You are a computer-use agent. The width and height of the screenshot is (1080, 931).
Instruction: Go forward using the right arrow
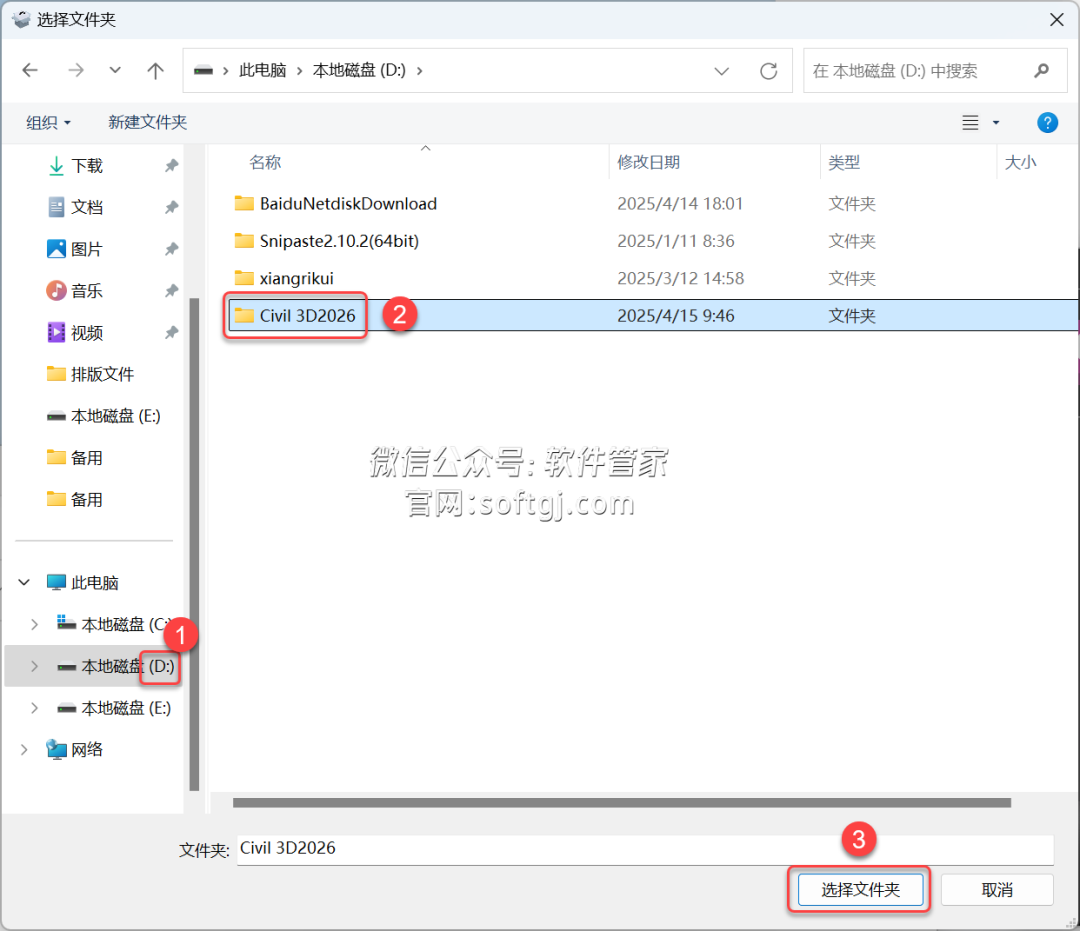click(76, 70)
